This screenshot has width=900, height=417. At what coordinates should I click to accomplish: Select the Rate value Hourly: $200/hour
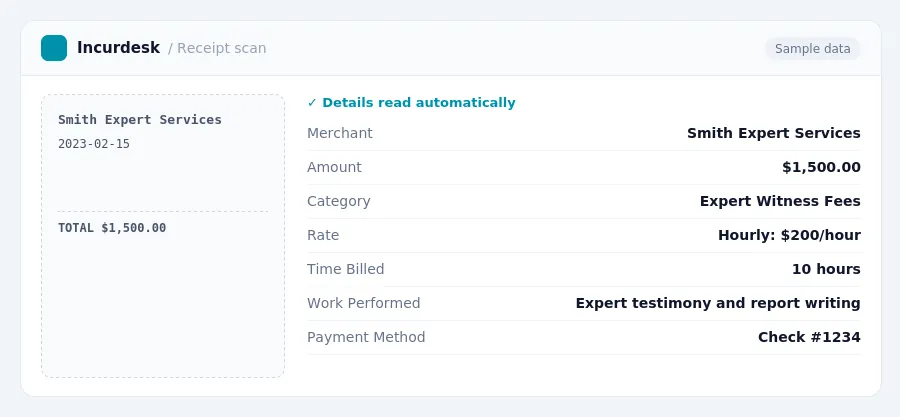pos(789,235)
